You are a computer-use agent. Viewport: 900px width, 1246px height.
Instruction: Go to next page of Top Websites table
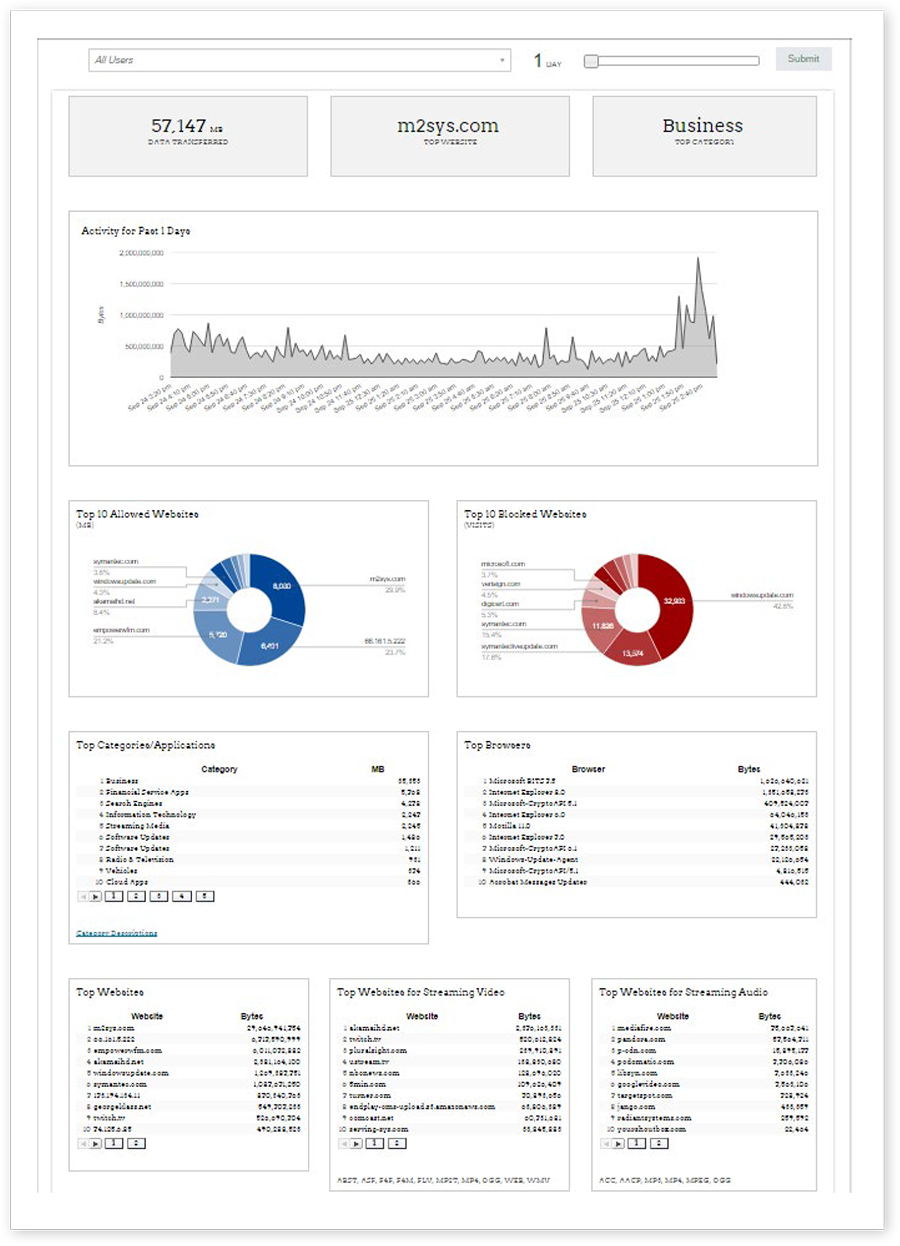pyautogui.click(x=96, y=1142)
